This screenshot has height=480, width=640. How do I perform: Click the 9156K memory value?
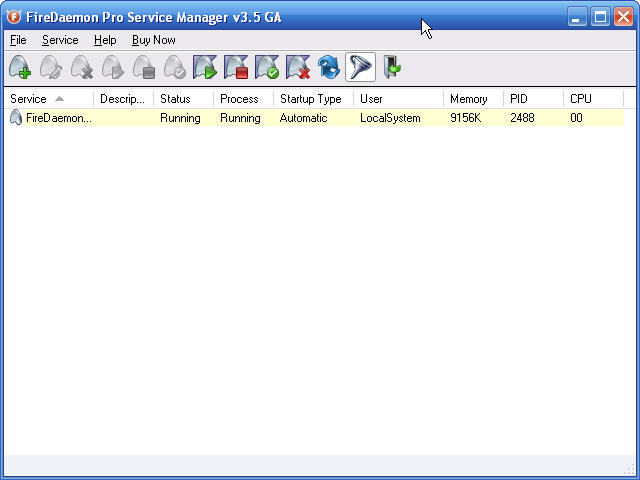click(x=466, y=118)
